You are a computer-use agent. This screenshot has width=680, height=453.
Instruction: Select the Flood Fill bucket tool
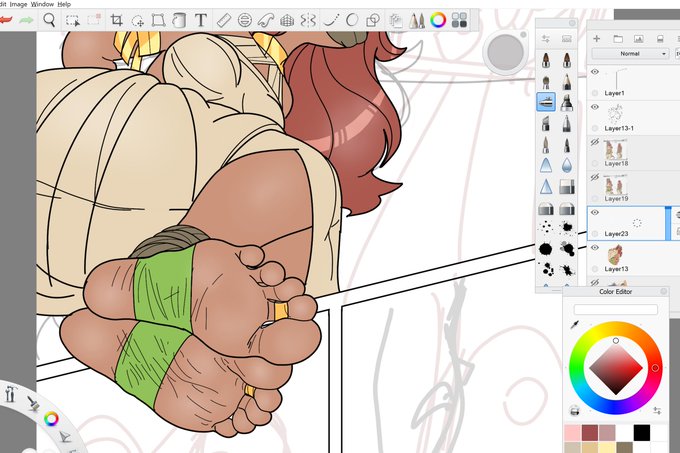tap(179, 20)
